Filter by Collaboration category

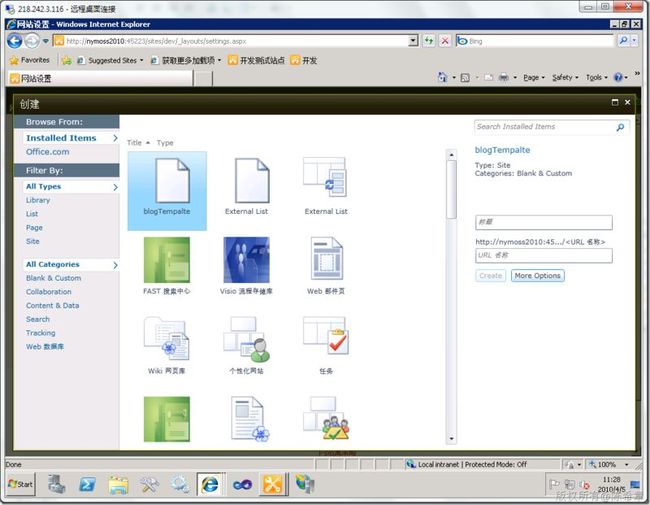[x=49, y=292]
